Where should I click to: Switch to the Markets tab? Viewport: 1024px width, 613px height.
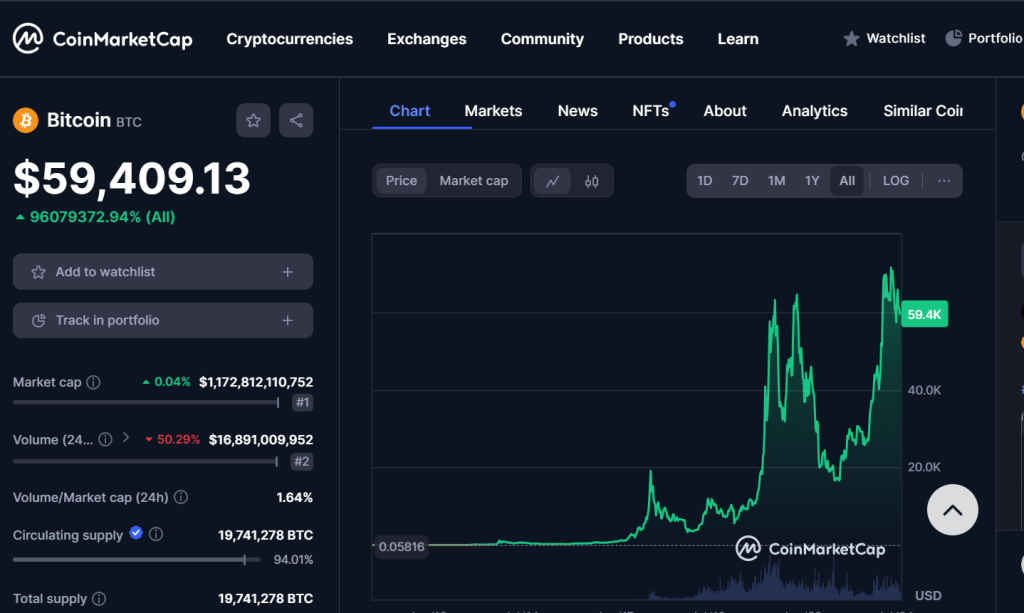pos(493,111)
